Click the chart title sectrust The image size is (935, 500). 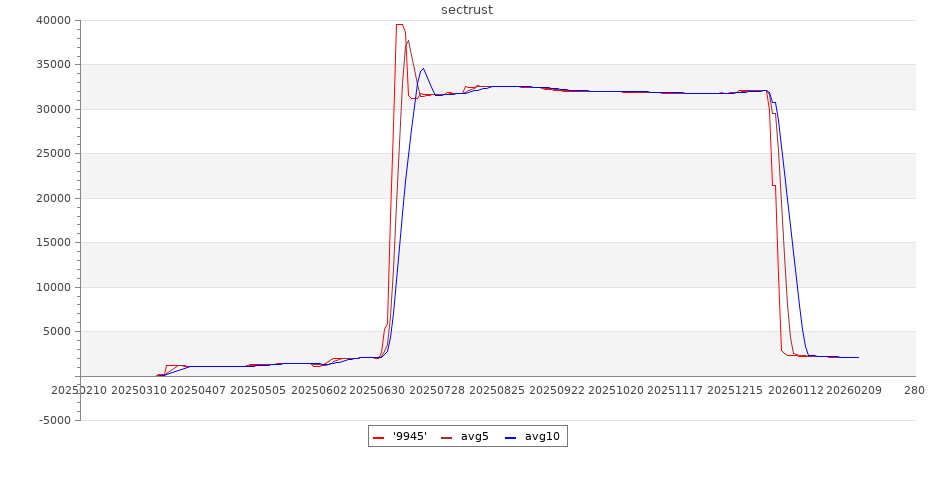click(x=467, y=10)
